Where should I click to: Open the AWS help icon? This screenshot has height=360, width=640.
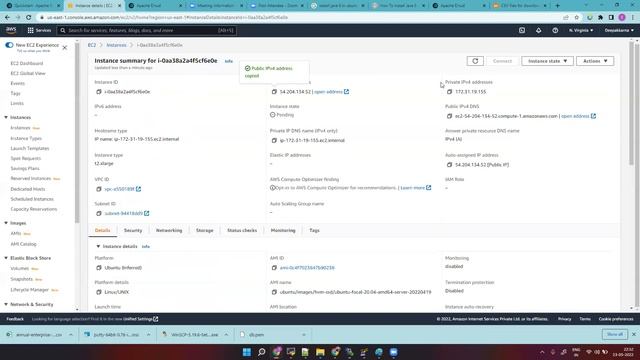point(555,30)
